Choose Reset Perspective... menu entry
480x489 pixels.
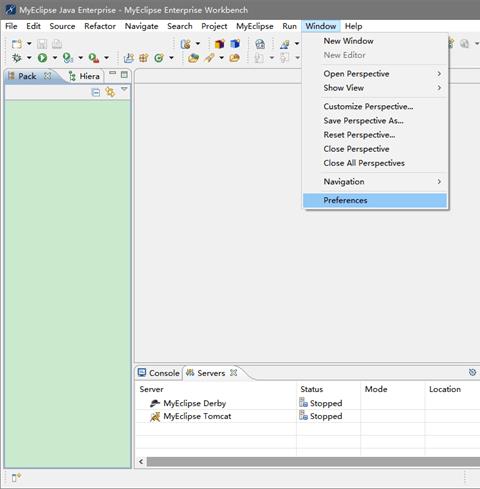[375, 135]
